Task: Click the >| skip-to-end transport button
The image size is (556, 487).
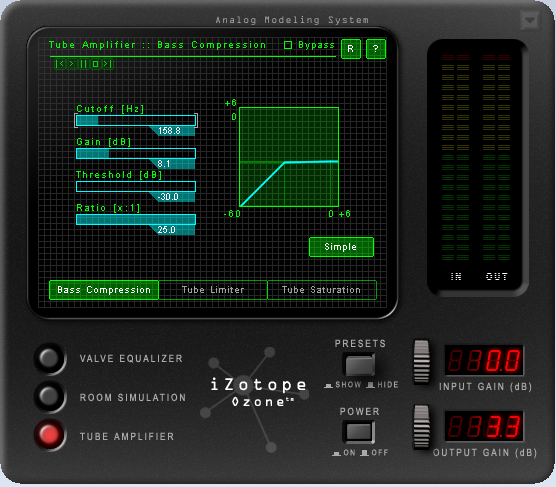Action: coord(107,64)
